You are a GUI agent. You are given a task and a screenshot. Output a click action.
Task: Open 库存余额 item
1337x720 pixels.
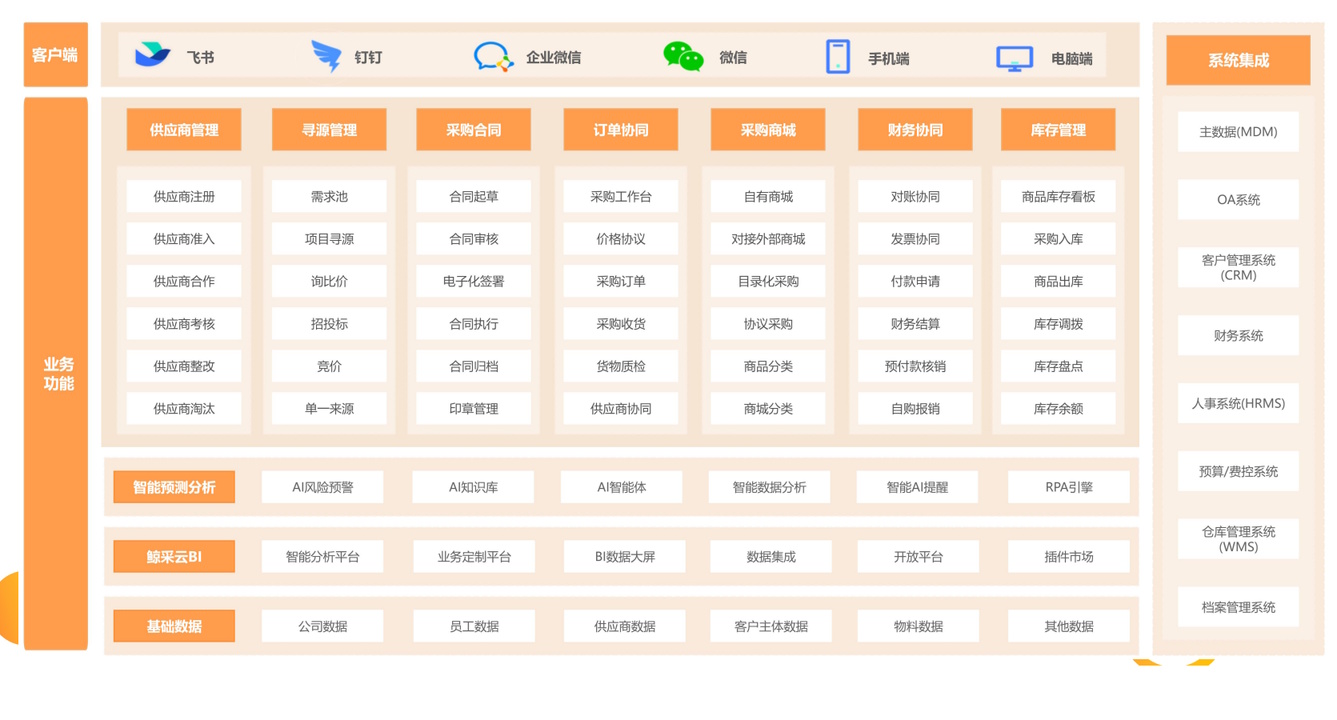coord(1058,408)
